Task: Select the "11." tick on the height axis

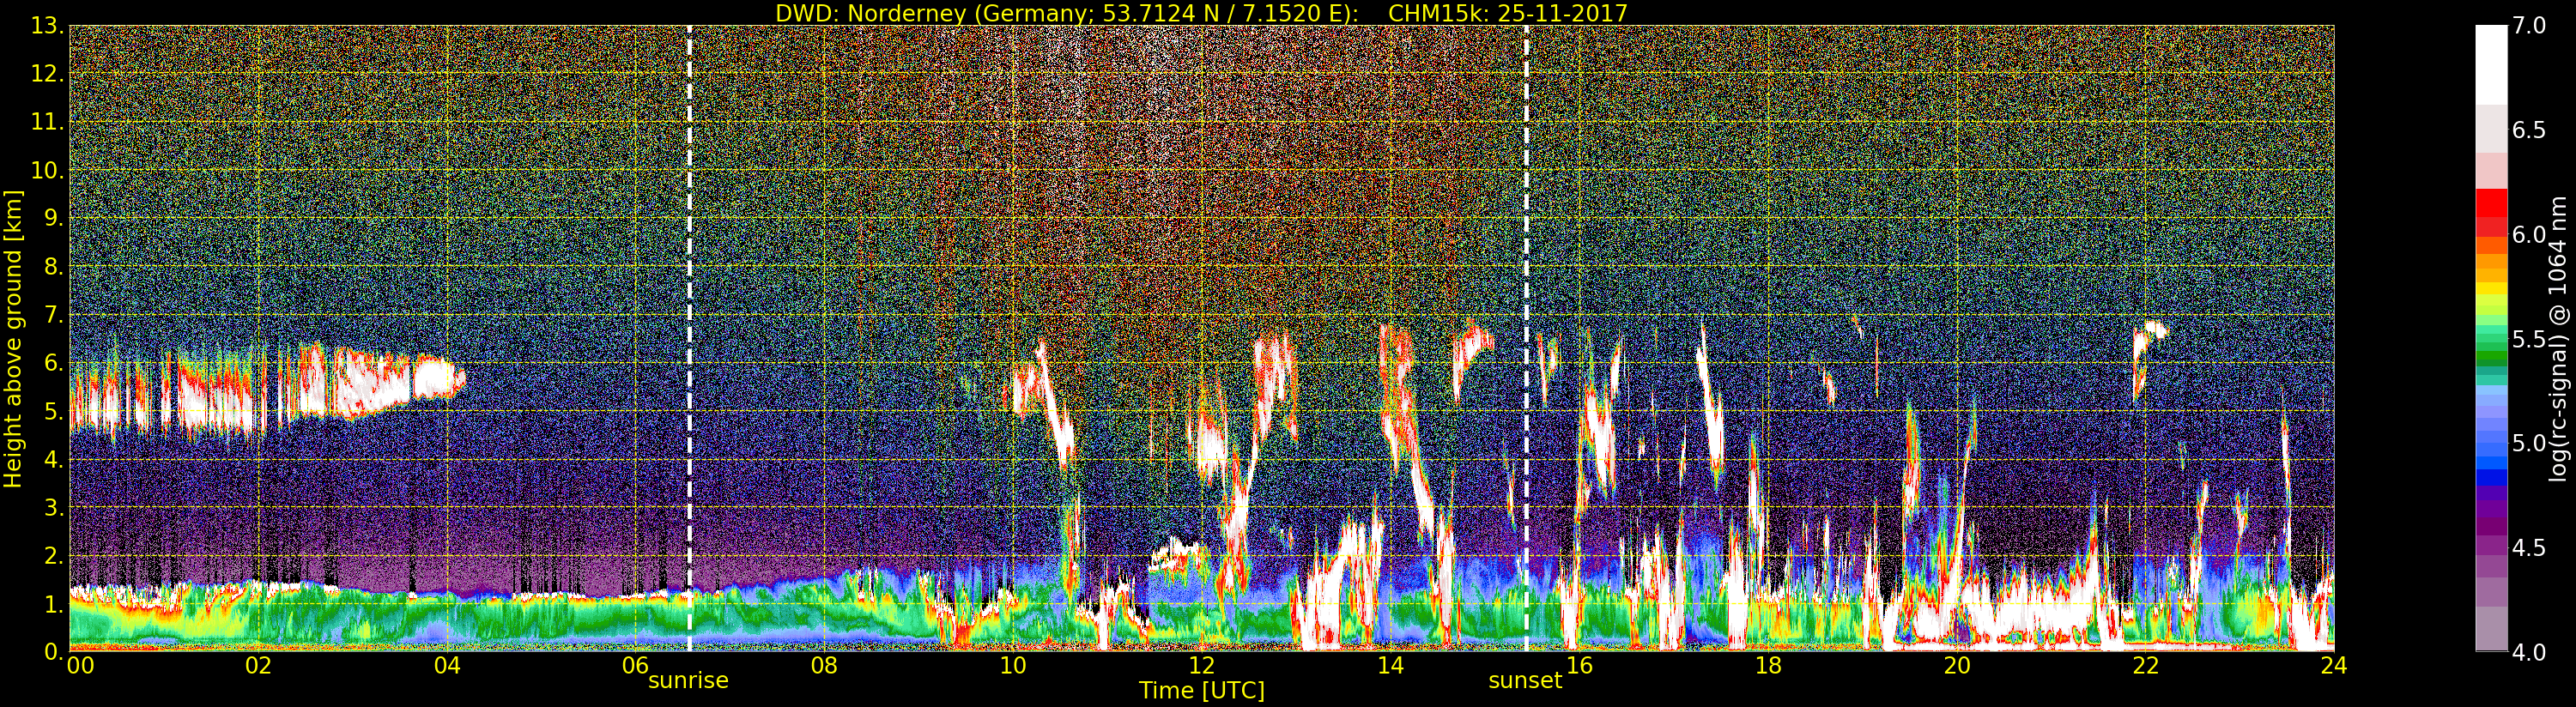Action: coord(47,122)
